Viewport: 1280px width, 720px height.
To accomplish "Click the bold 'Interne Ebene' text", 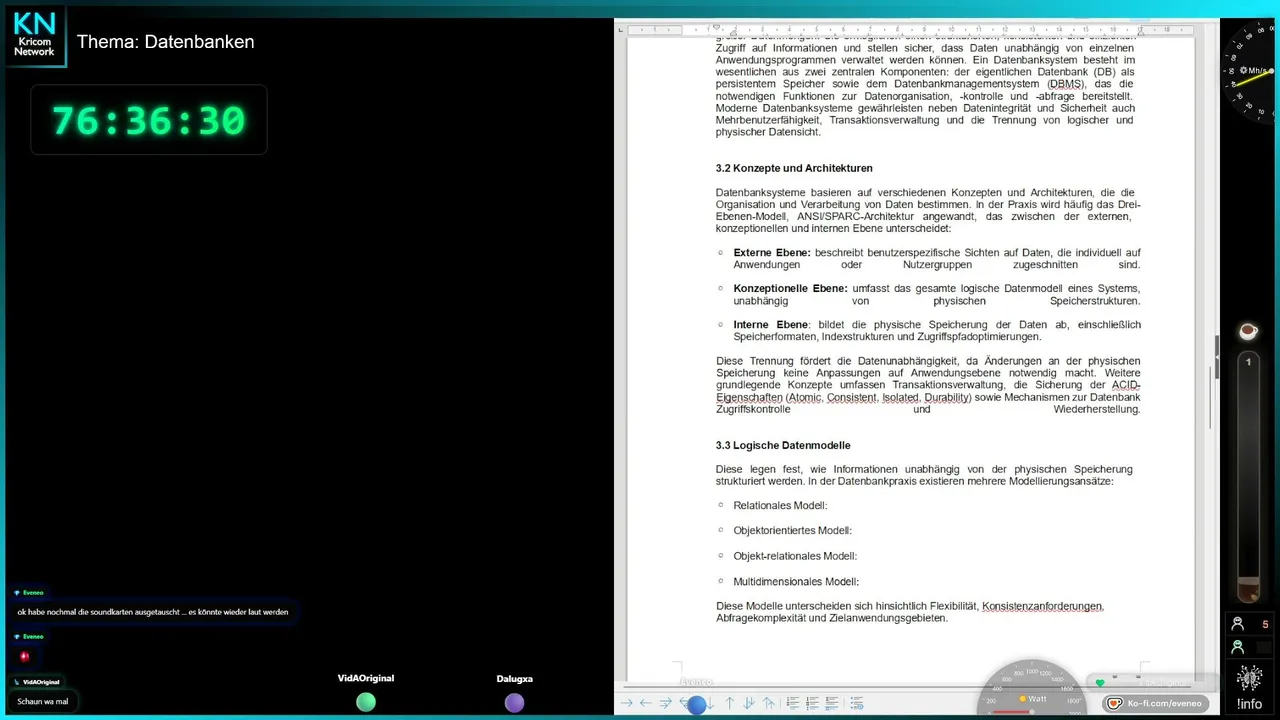I will (770, 325).
